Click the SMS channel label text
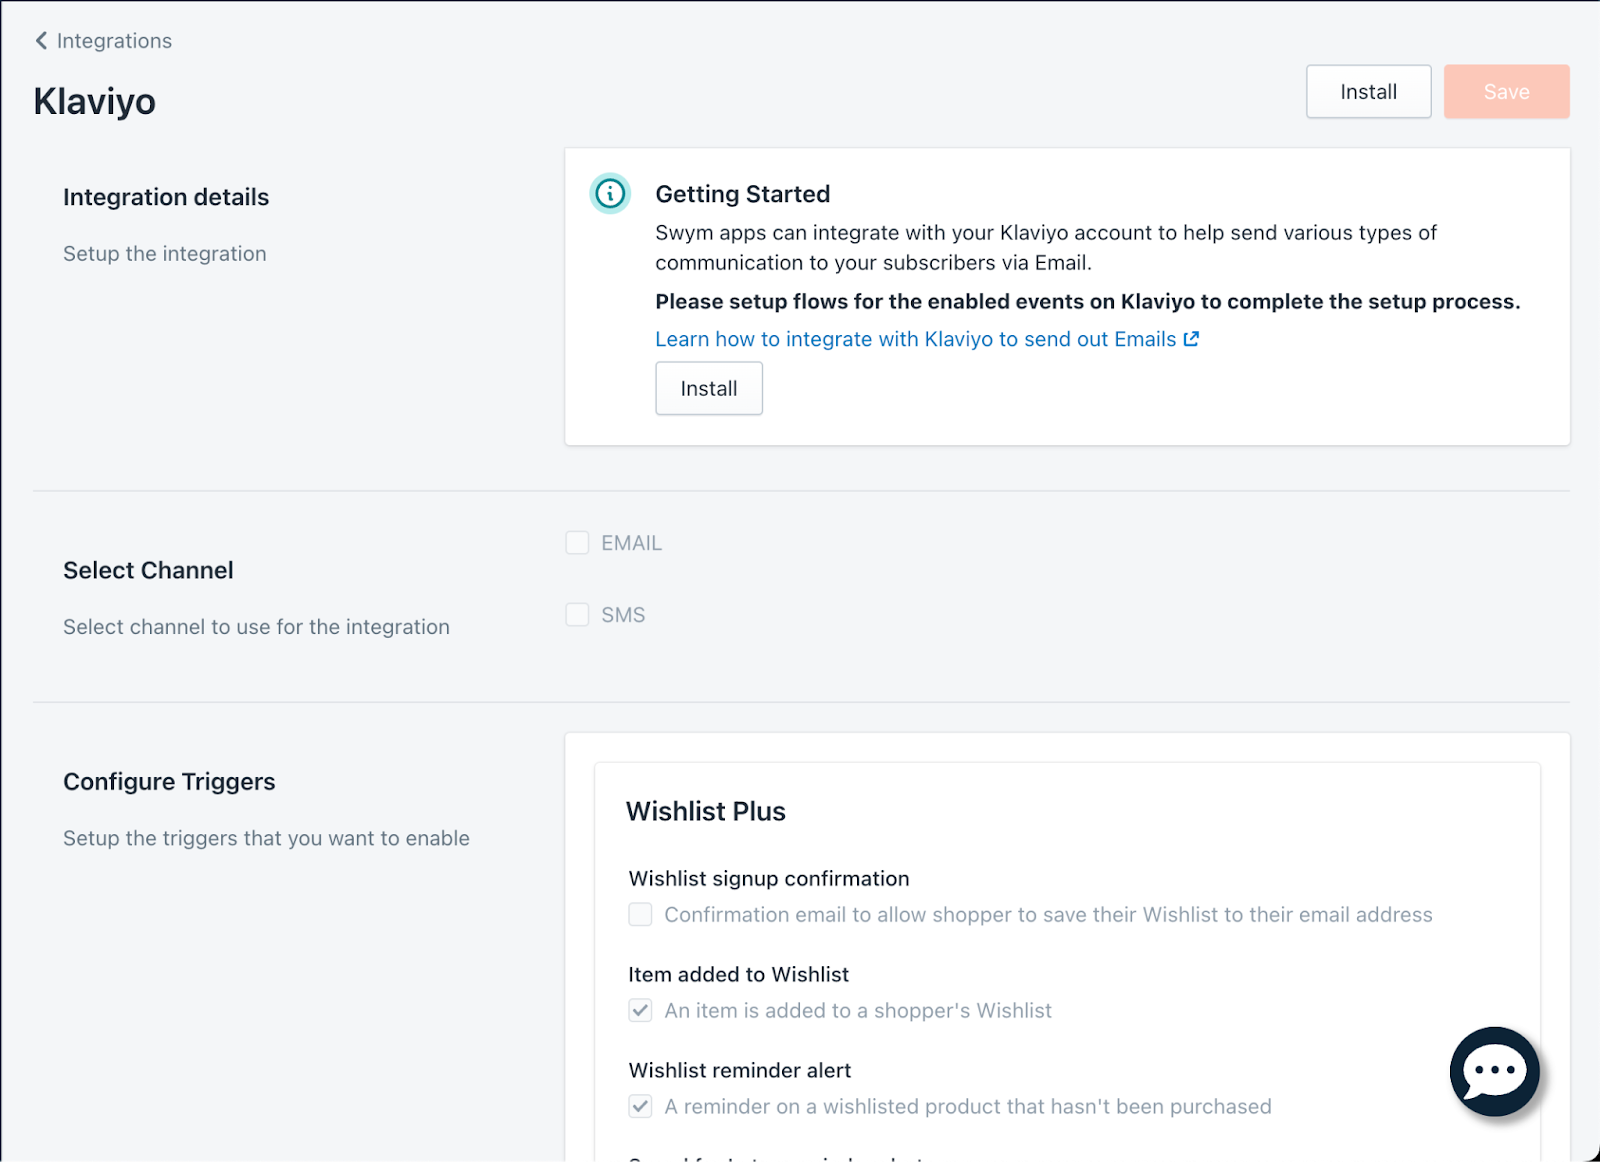 tap(623, 615)
